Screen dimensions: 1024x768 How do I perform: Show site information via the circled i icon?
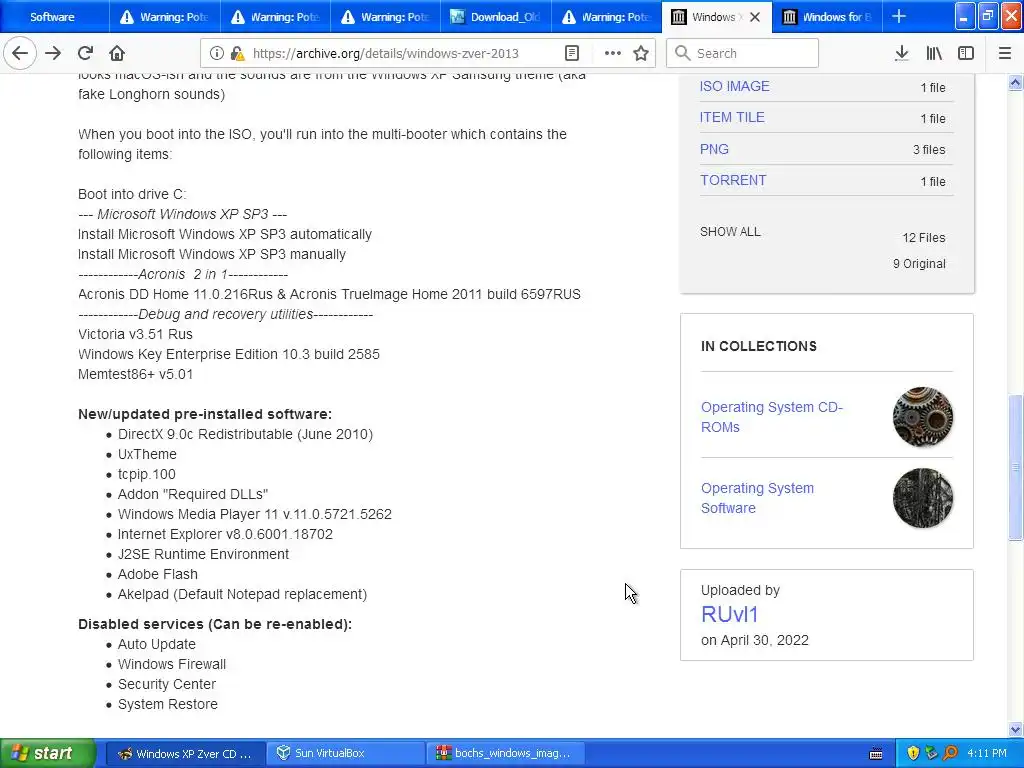tap(217, 53)
